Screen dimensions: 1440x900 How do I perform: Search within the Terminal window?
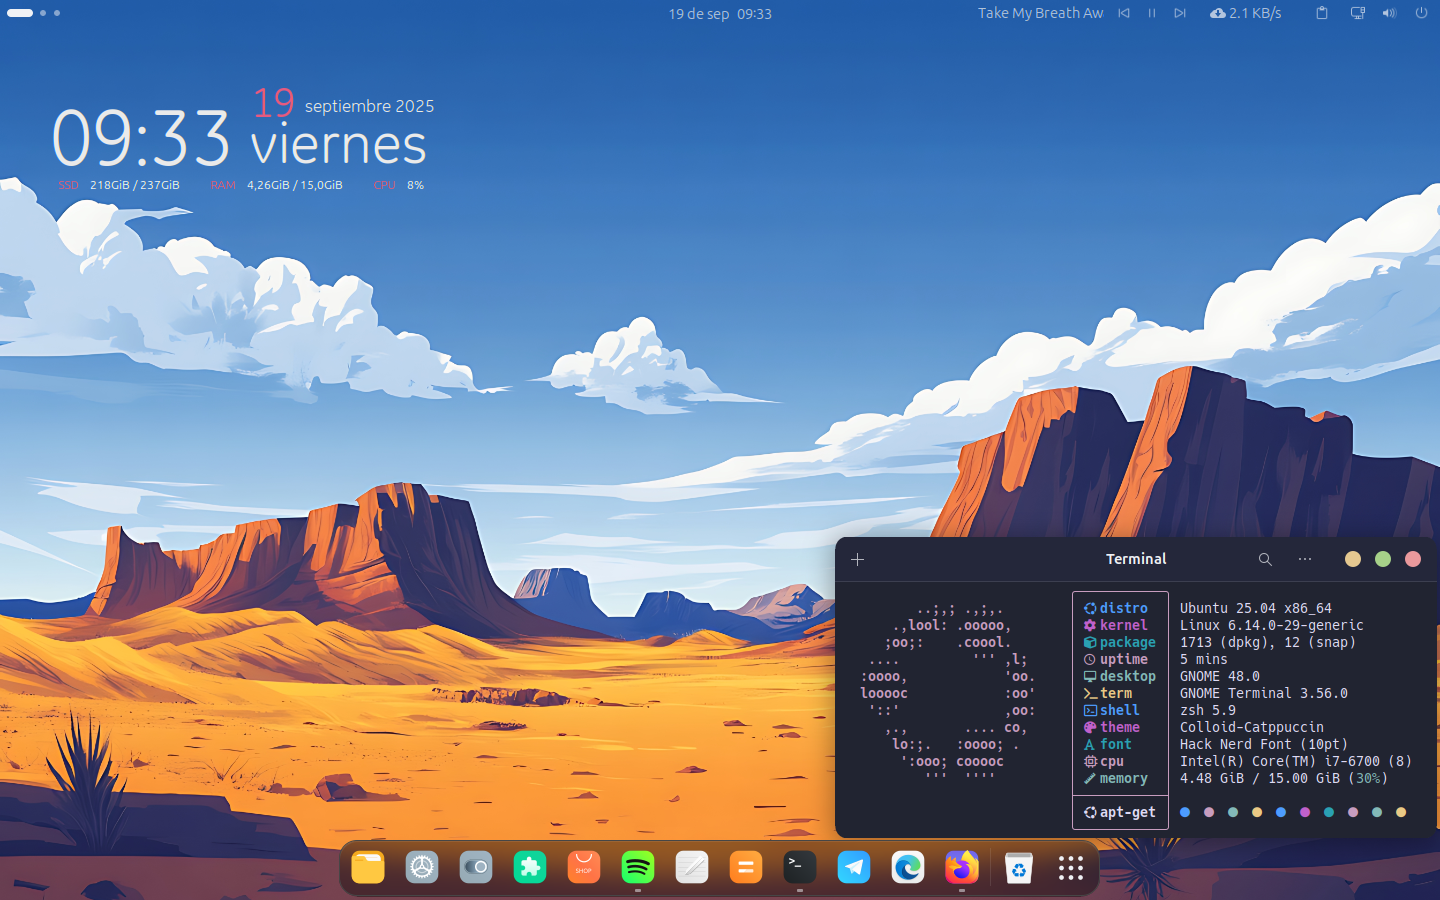pyautogui.click(x=1265, y=559)
